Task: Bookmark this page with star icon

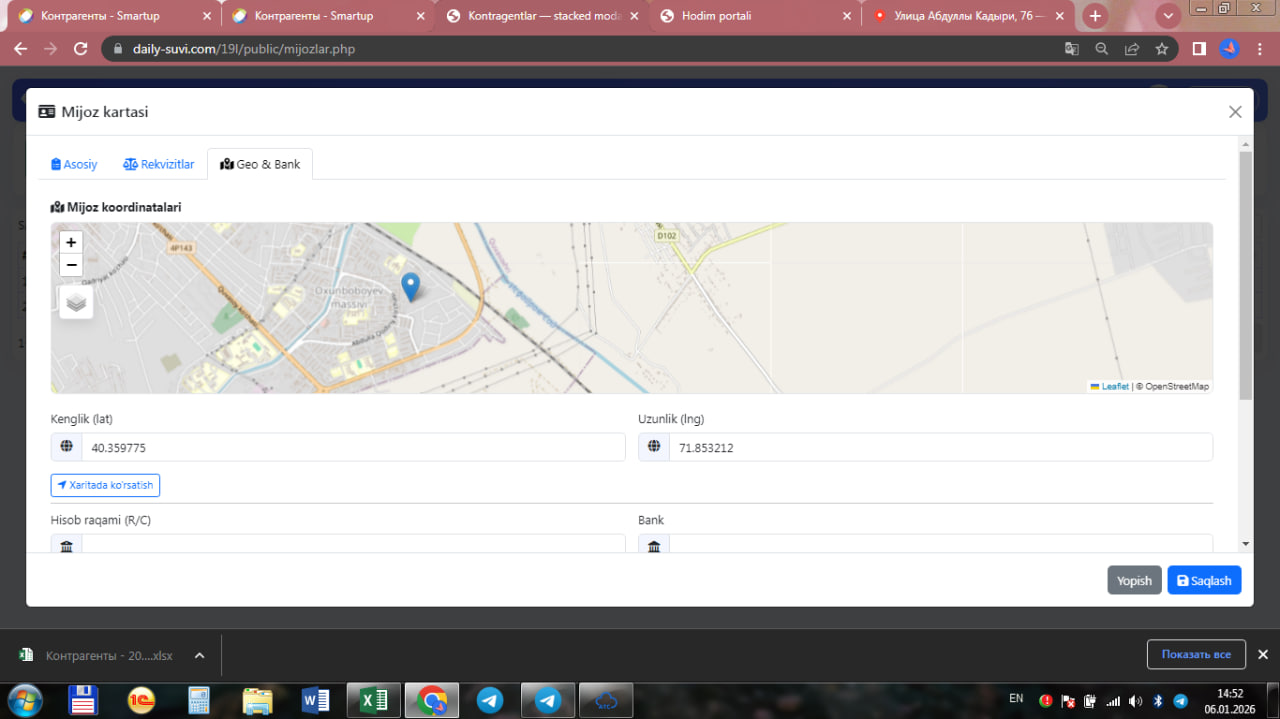Action: tap(1161, 48)
